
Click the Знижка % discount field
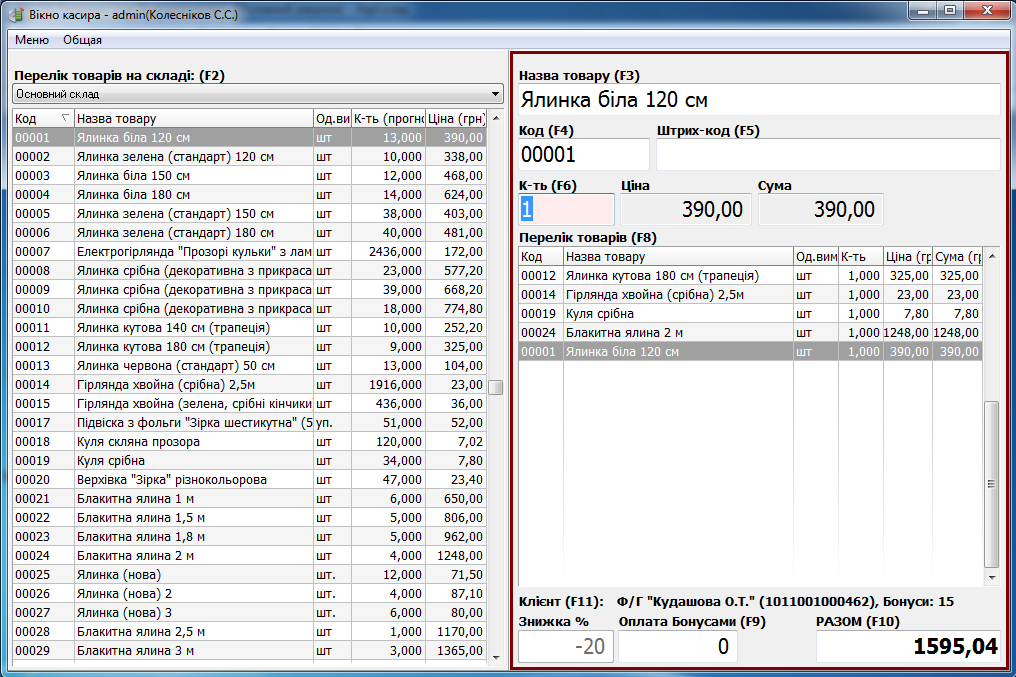tap(565, 647)
